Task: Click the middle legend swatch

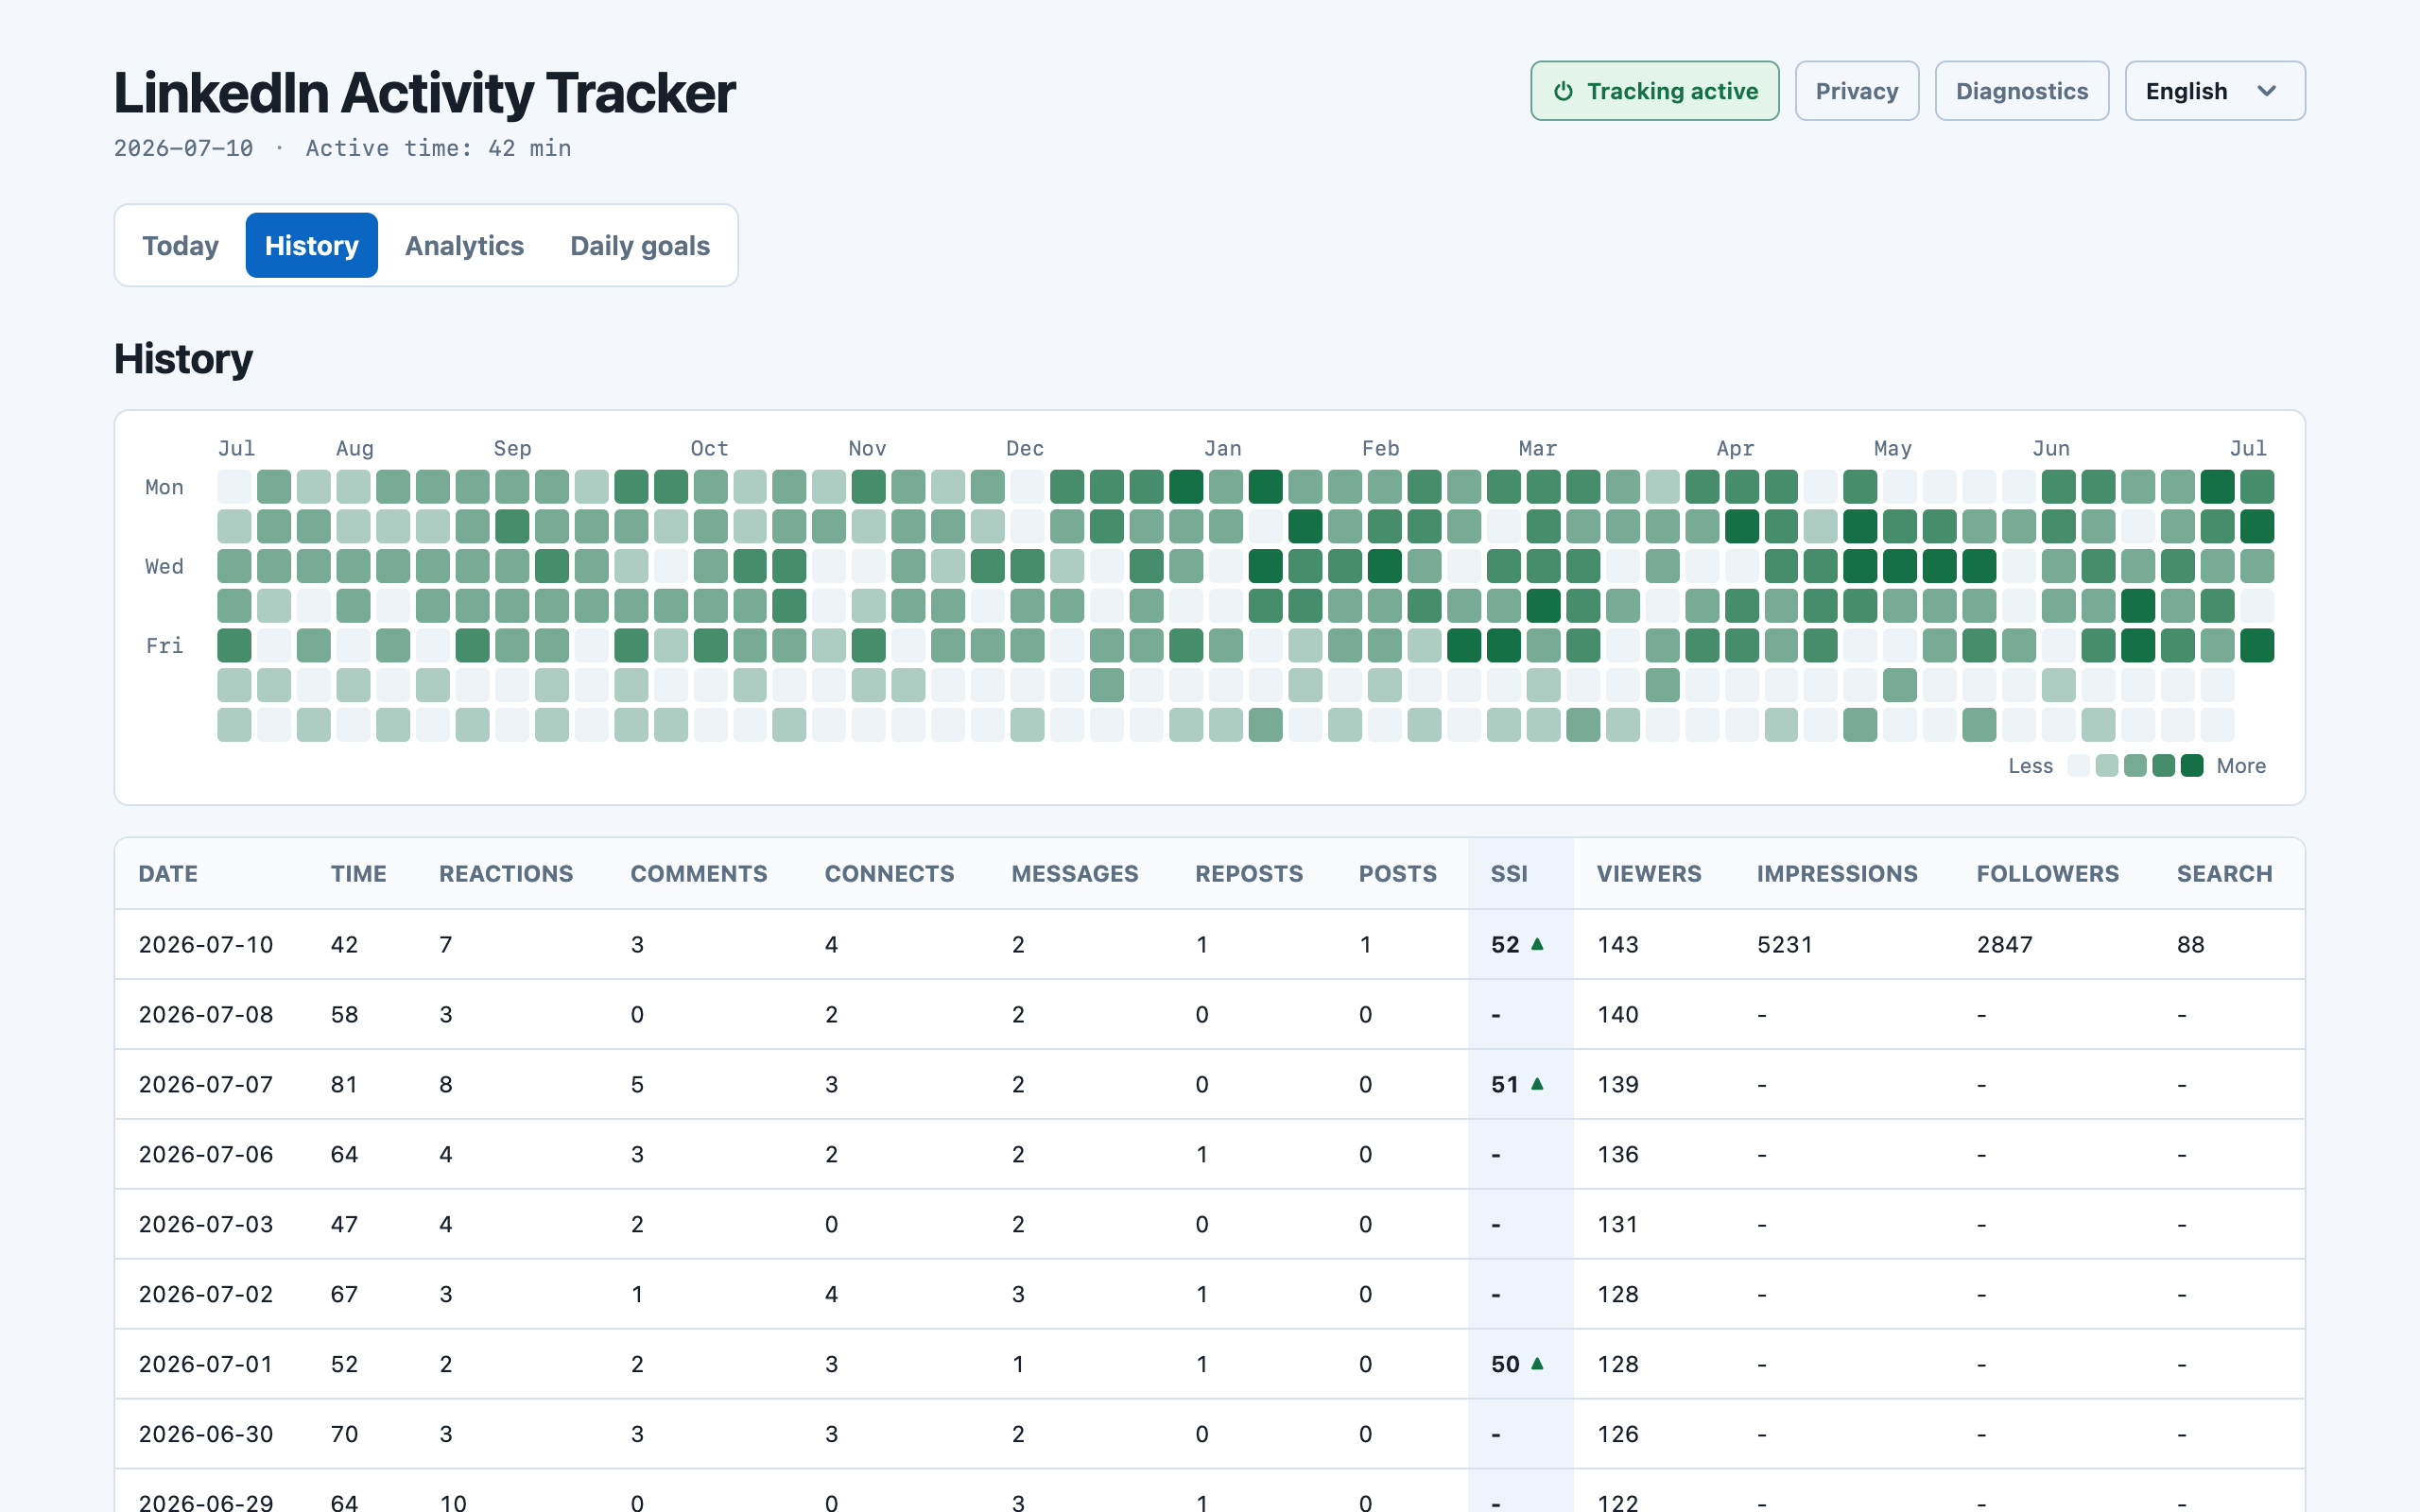Action: tap(2135, 766)
